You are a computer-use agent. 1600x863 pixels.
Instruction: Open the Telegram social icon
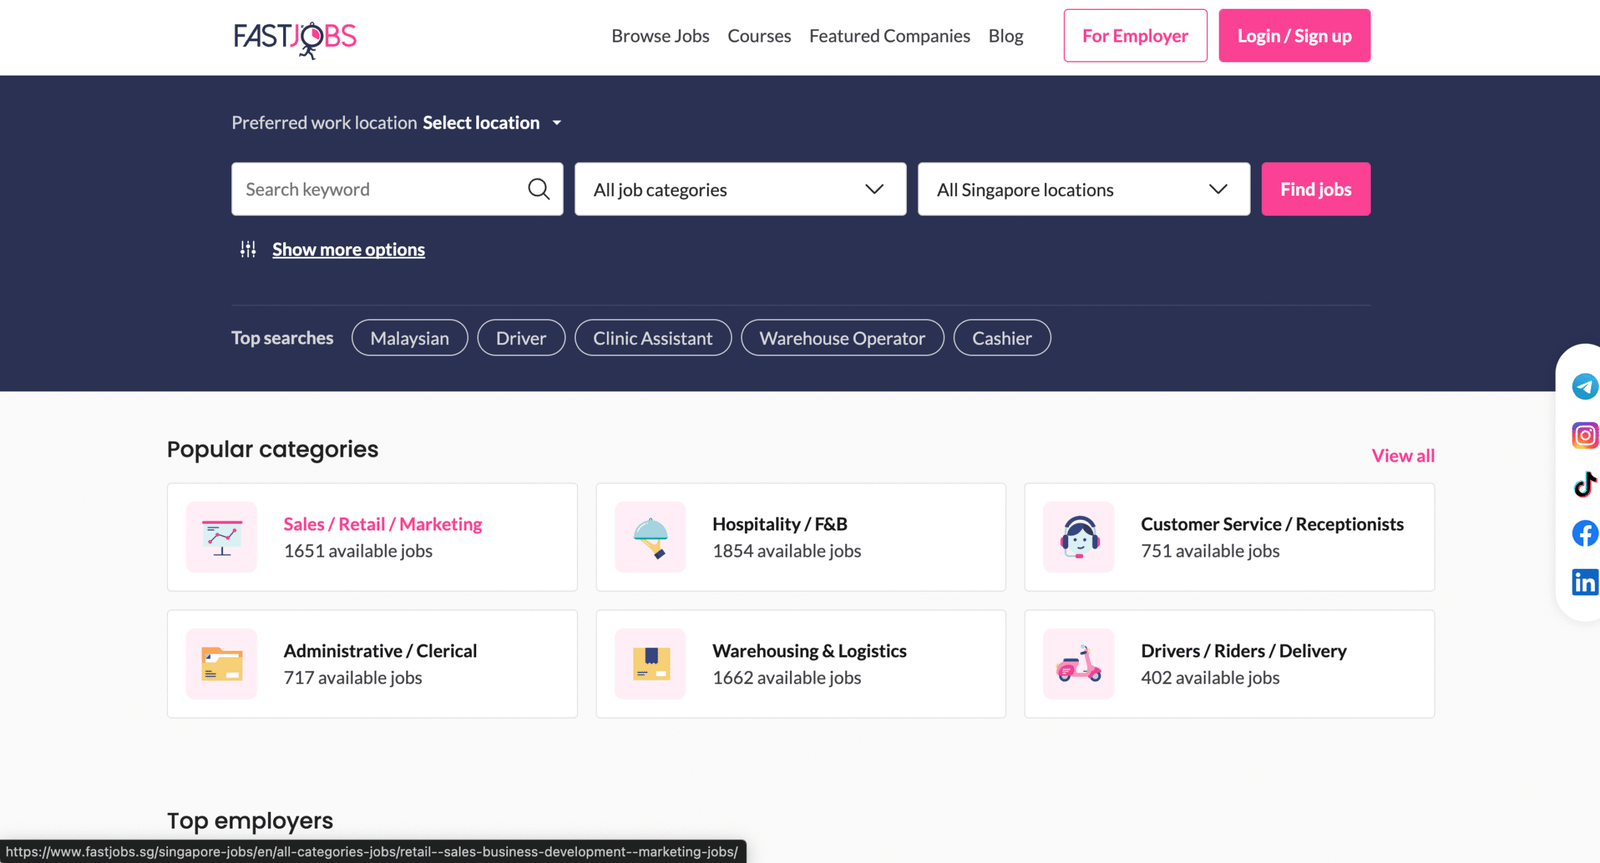pyautogui.click(x=1585, y=386)
